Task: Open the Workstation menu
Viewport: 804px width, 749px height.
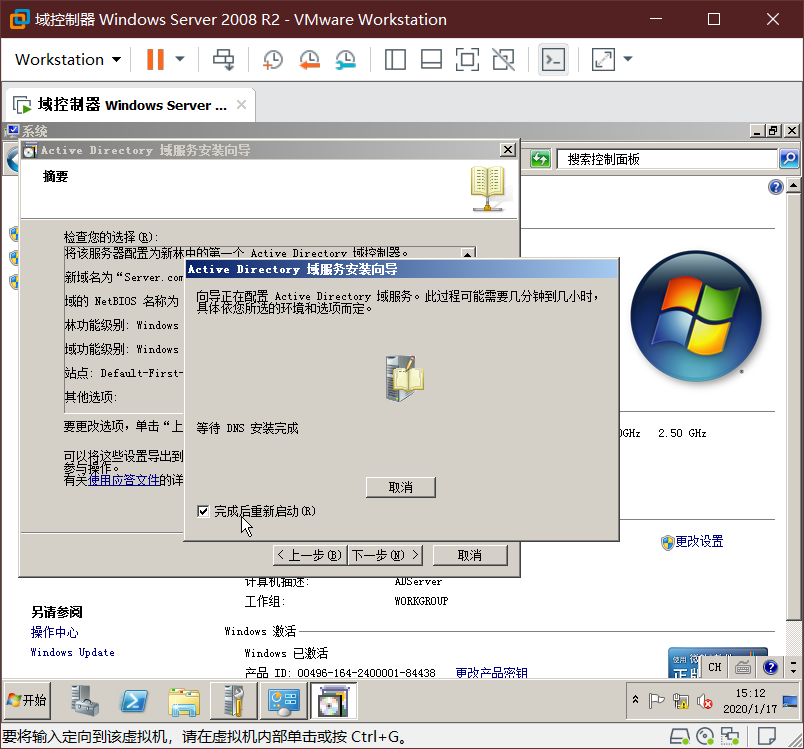Action: coord(68,59)
